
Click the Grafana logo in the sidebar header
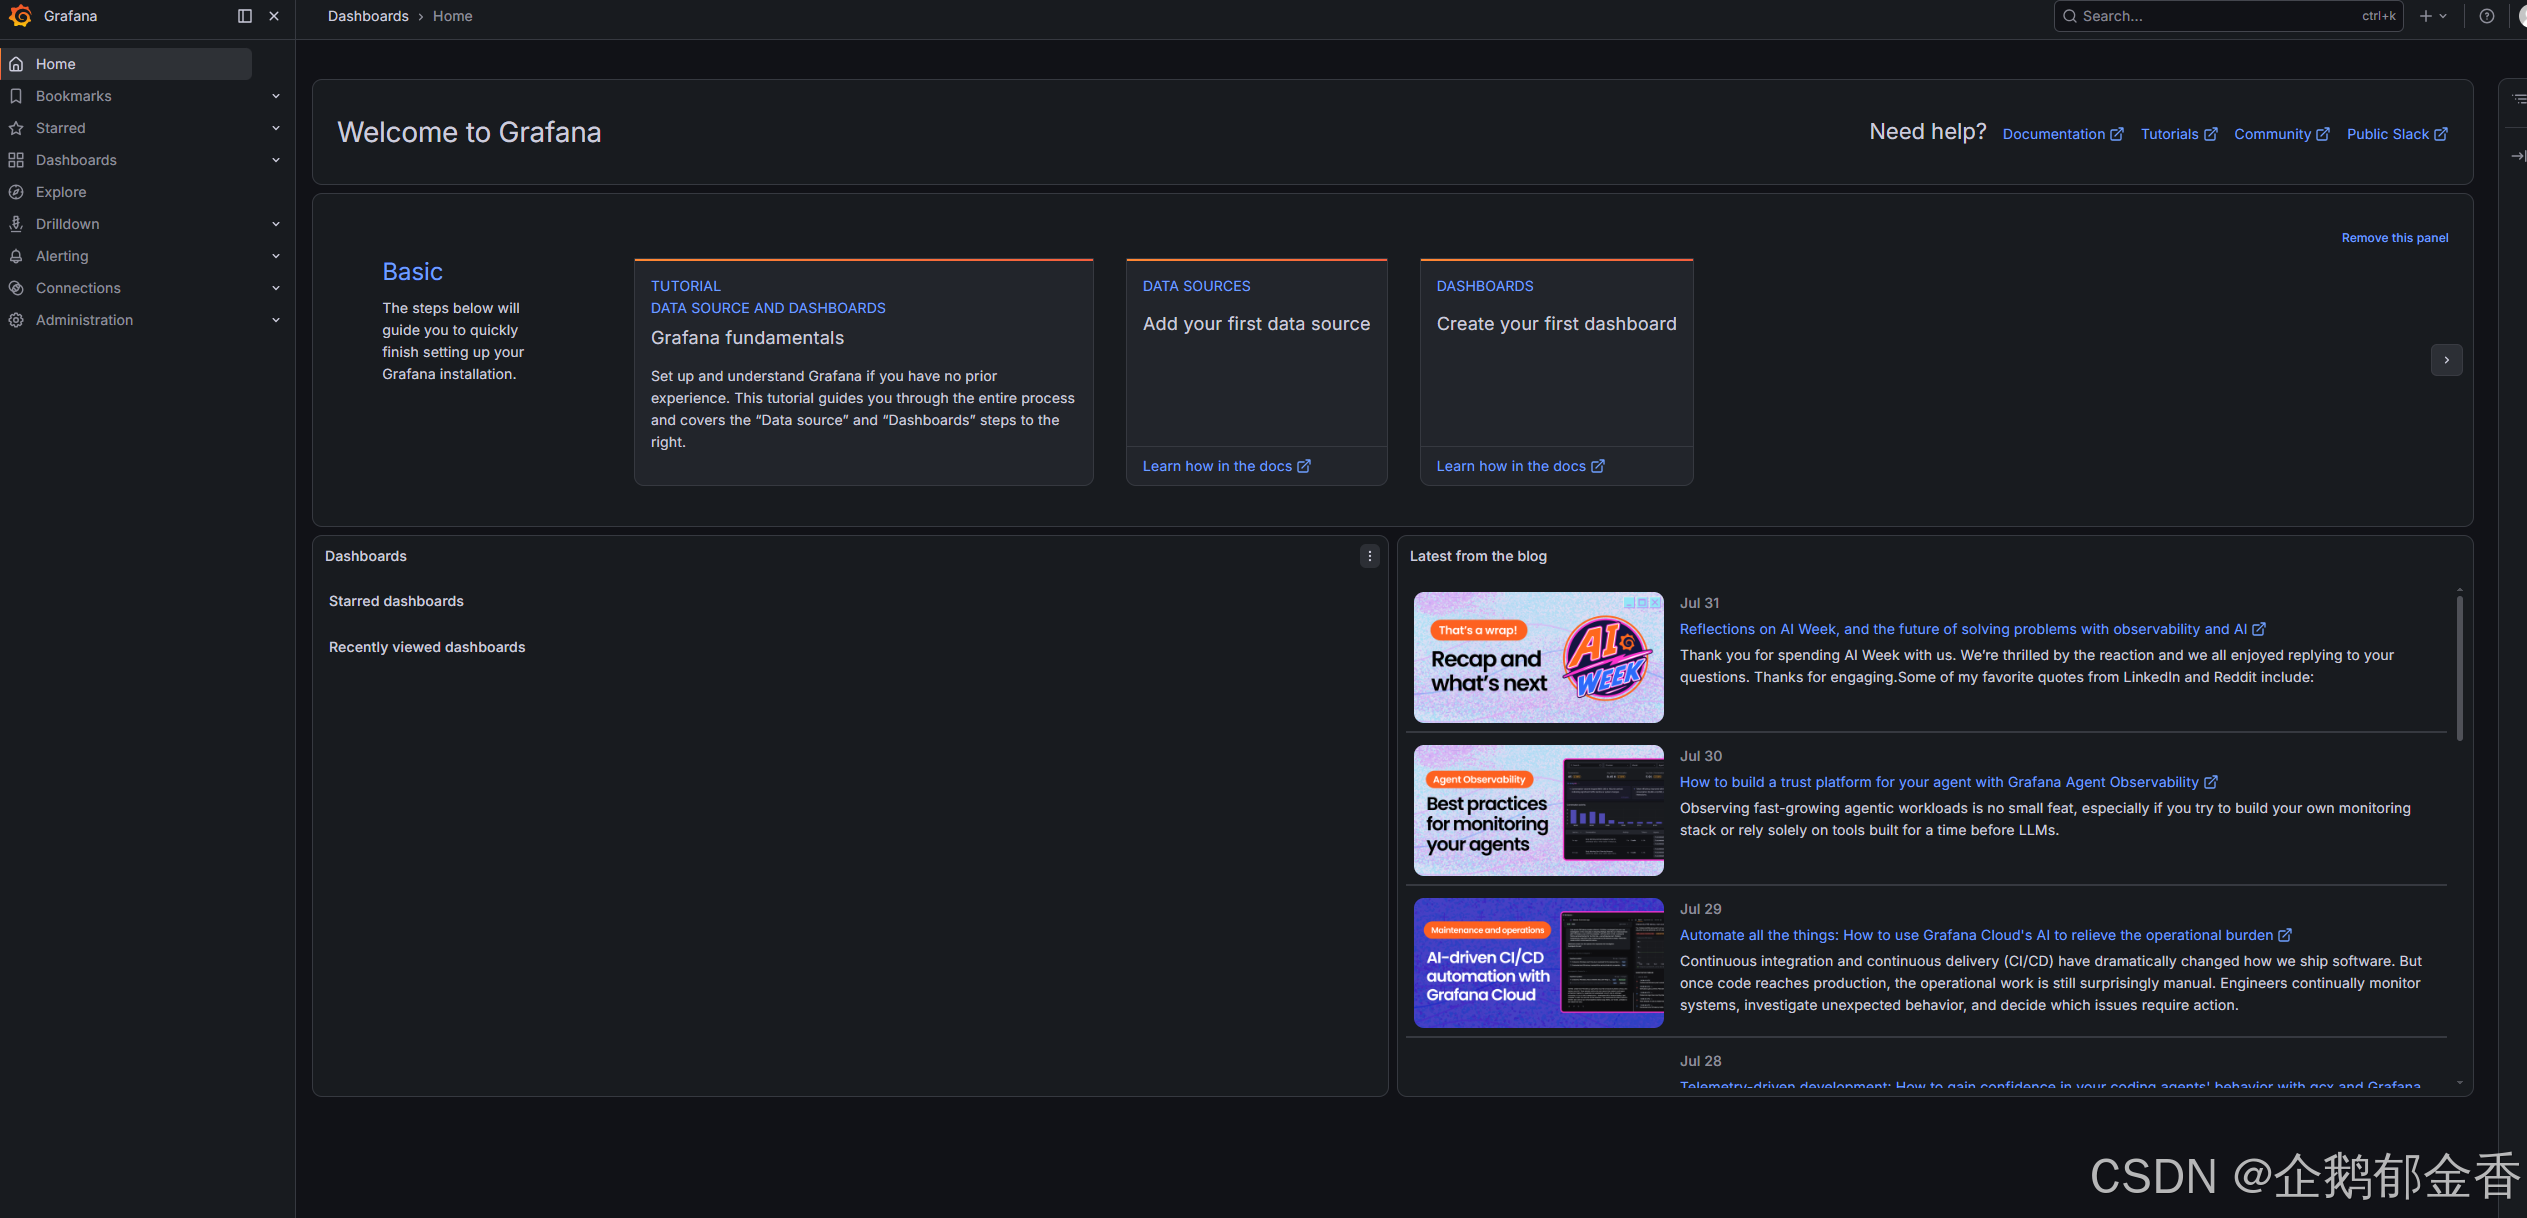(20, 16)
